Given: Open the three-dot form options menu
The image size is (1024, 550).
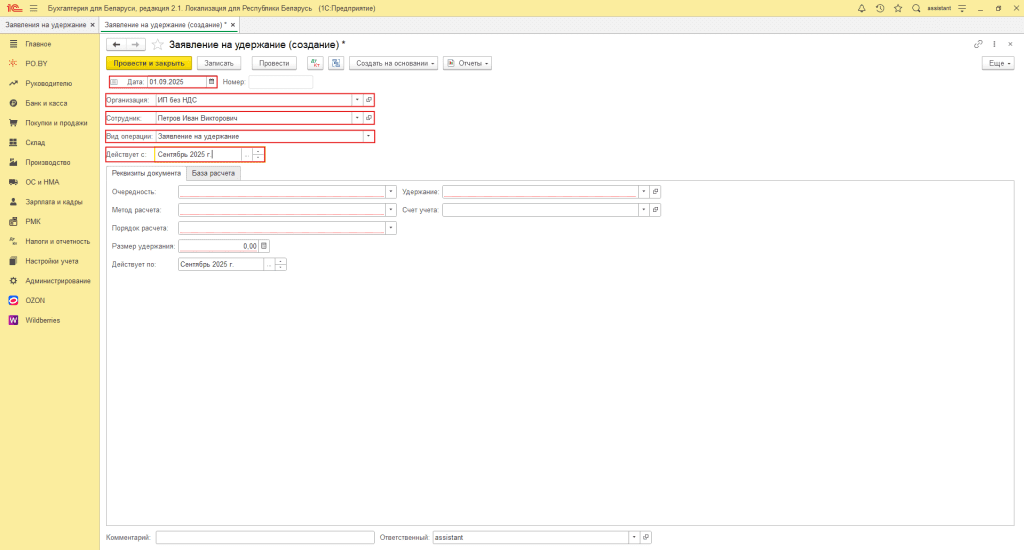Looking at the screenshot, I should click(x=994, y=44).
